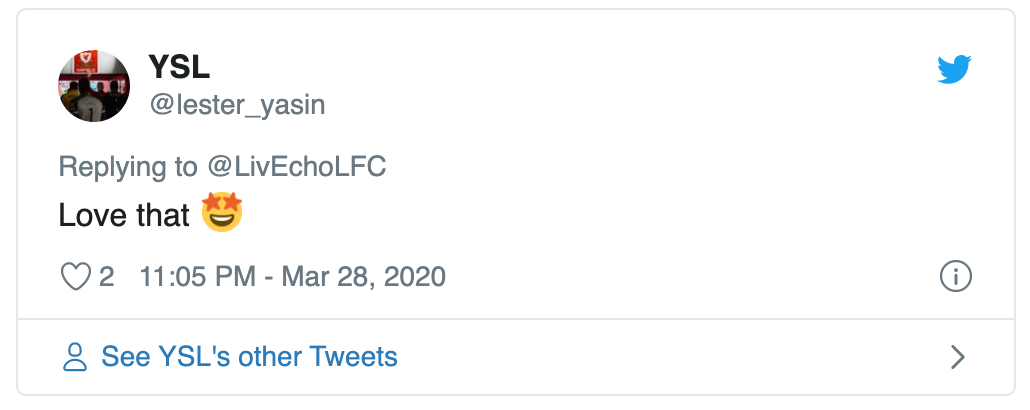Click the word "that" before the emoji
Viewport: 1030px width, 410px height.
pos(158,215)
